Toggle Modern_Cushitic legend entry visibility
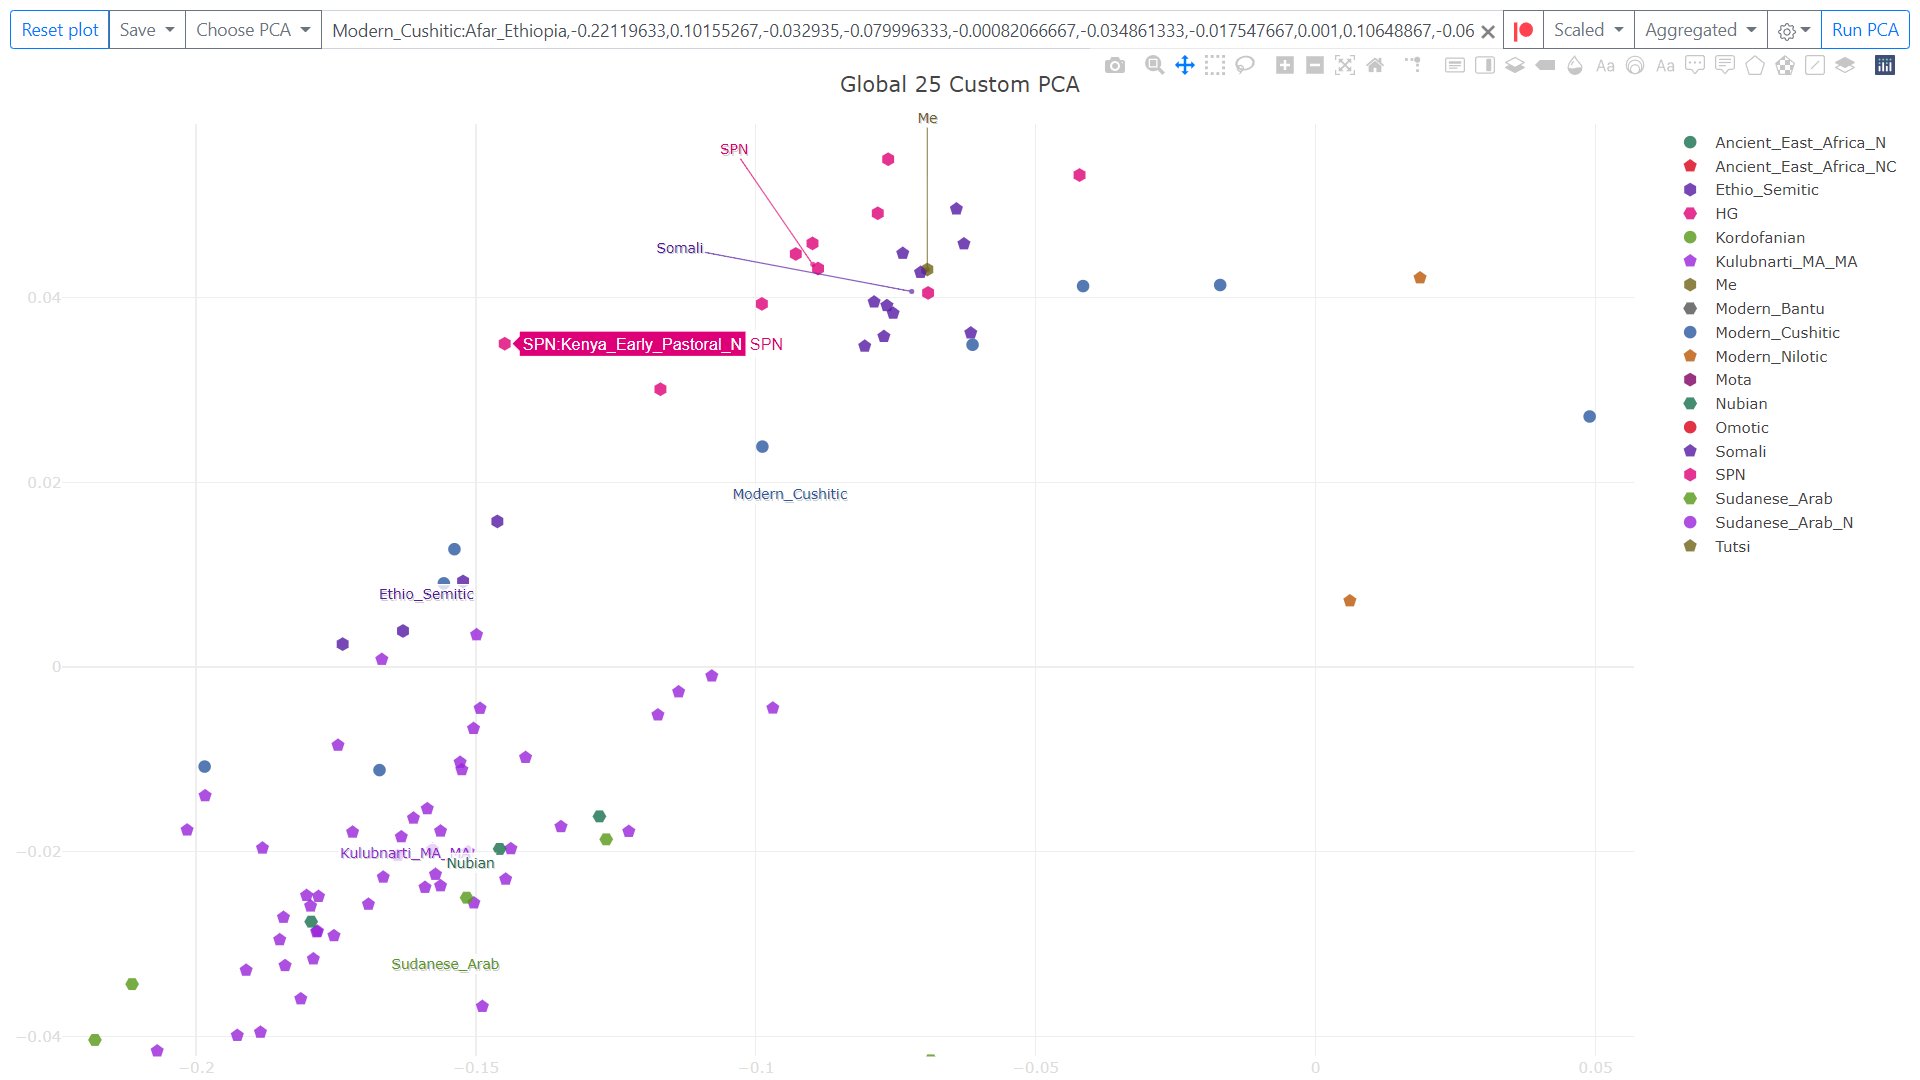This screenshot has width=1920, height=1080. click(1777, 333)
